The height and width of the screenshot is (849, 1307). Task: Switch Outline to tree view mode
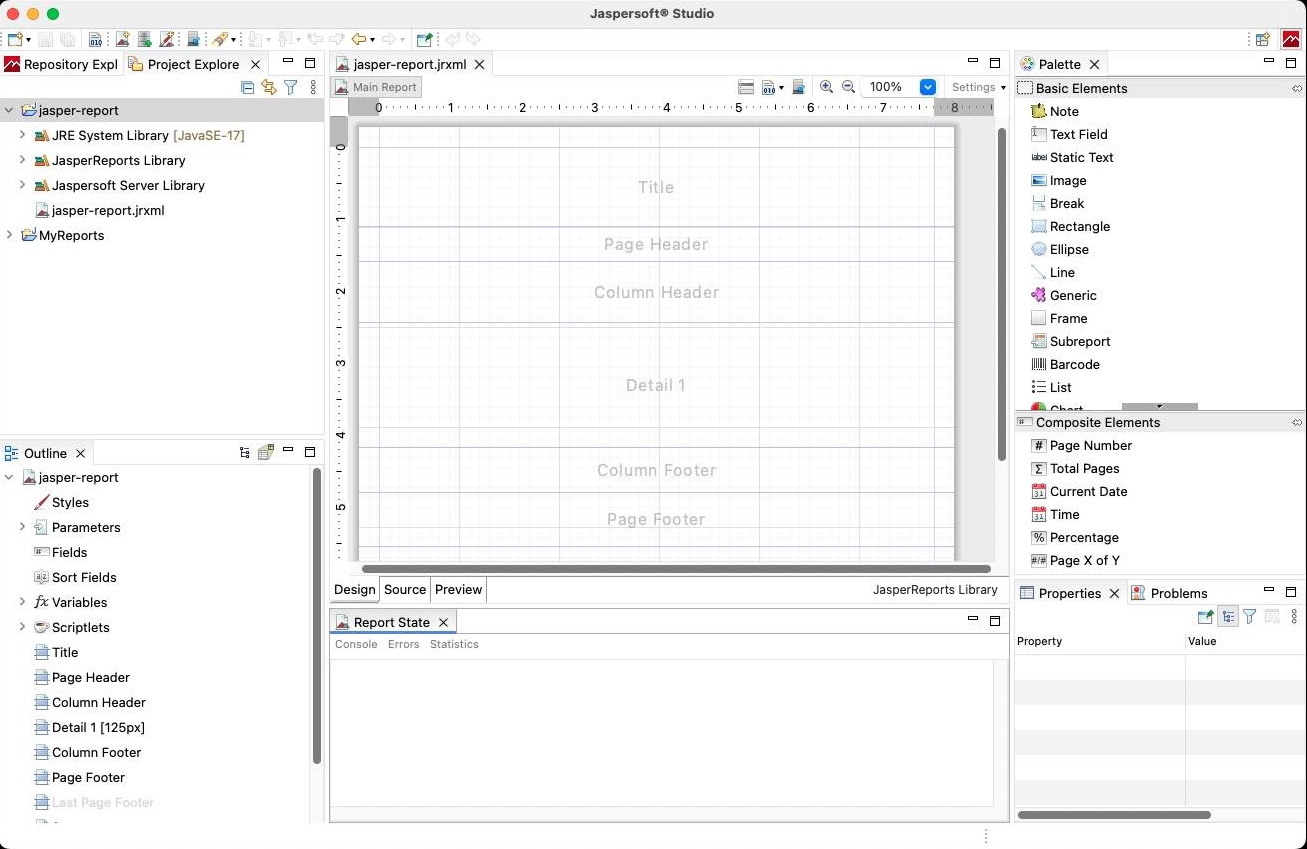[244, 453]
